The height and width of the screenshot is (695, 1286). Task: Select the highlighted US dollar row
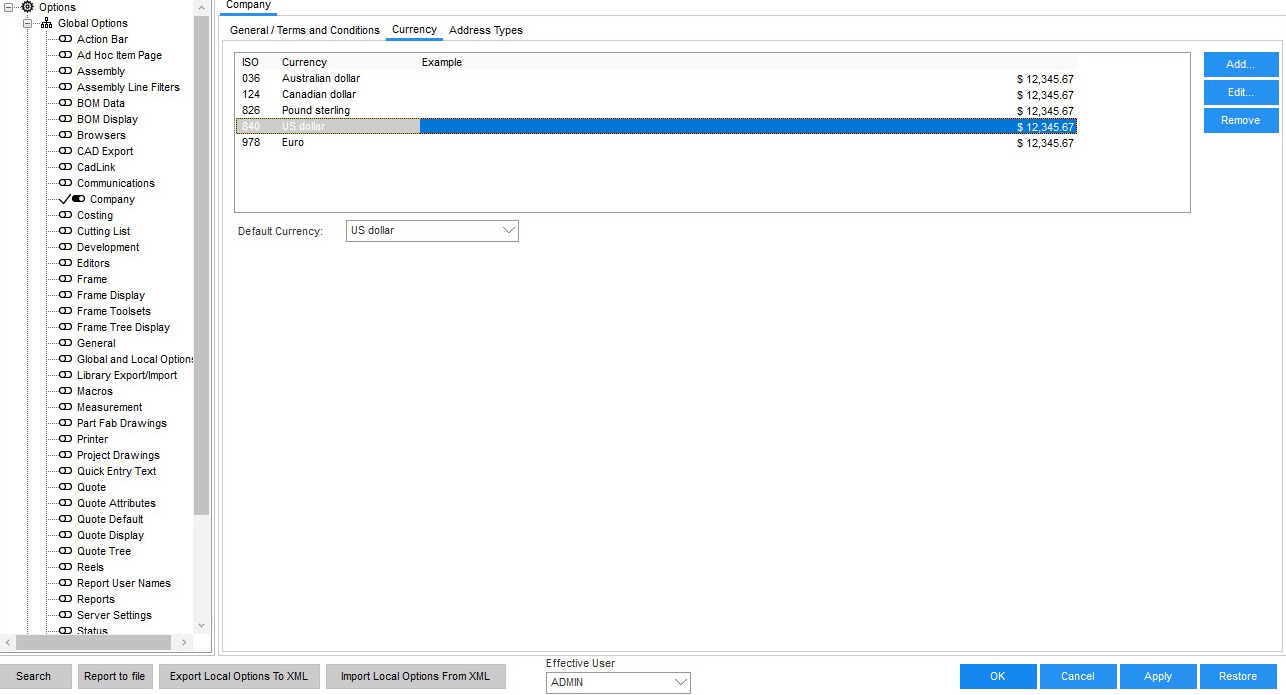pos(656,126)
